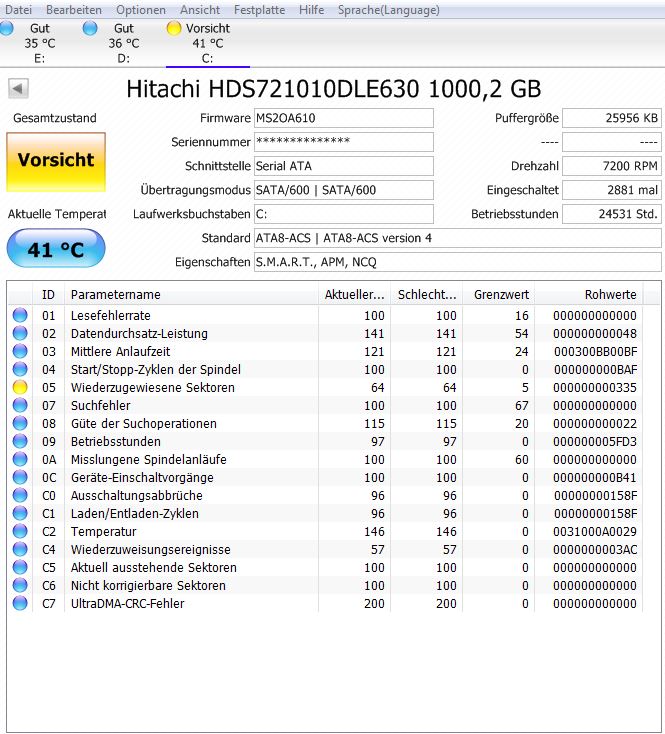Click the Eigenschaften field S.M.A.R.T., APM, NCQ
665x734 pixels.
point(457,262)
